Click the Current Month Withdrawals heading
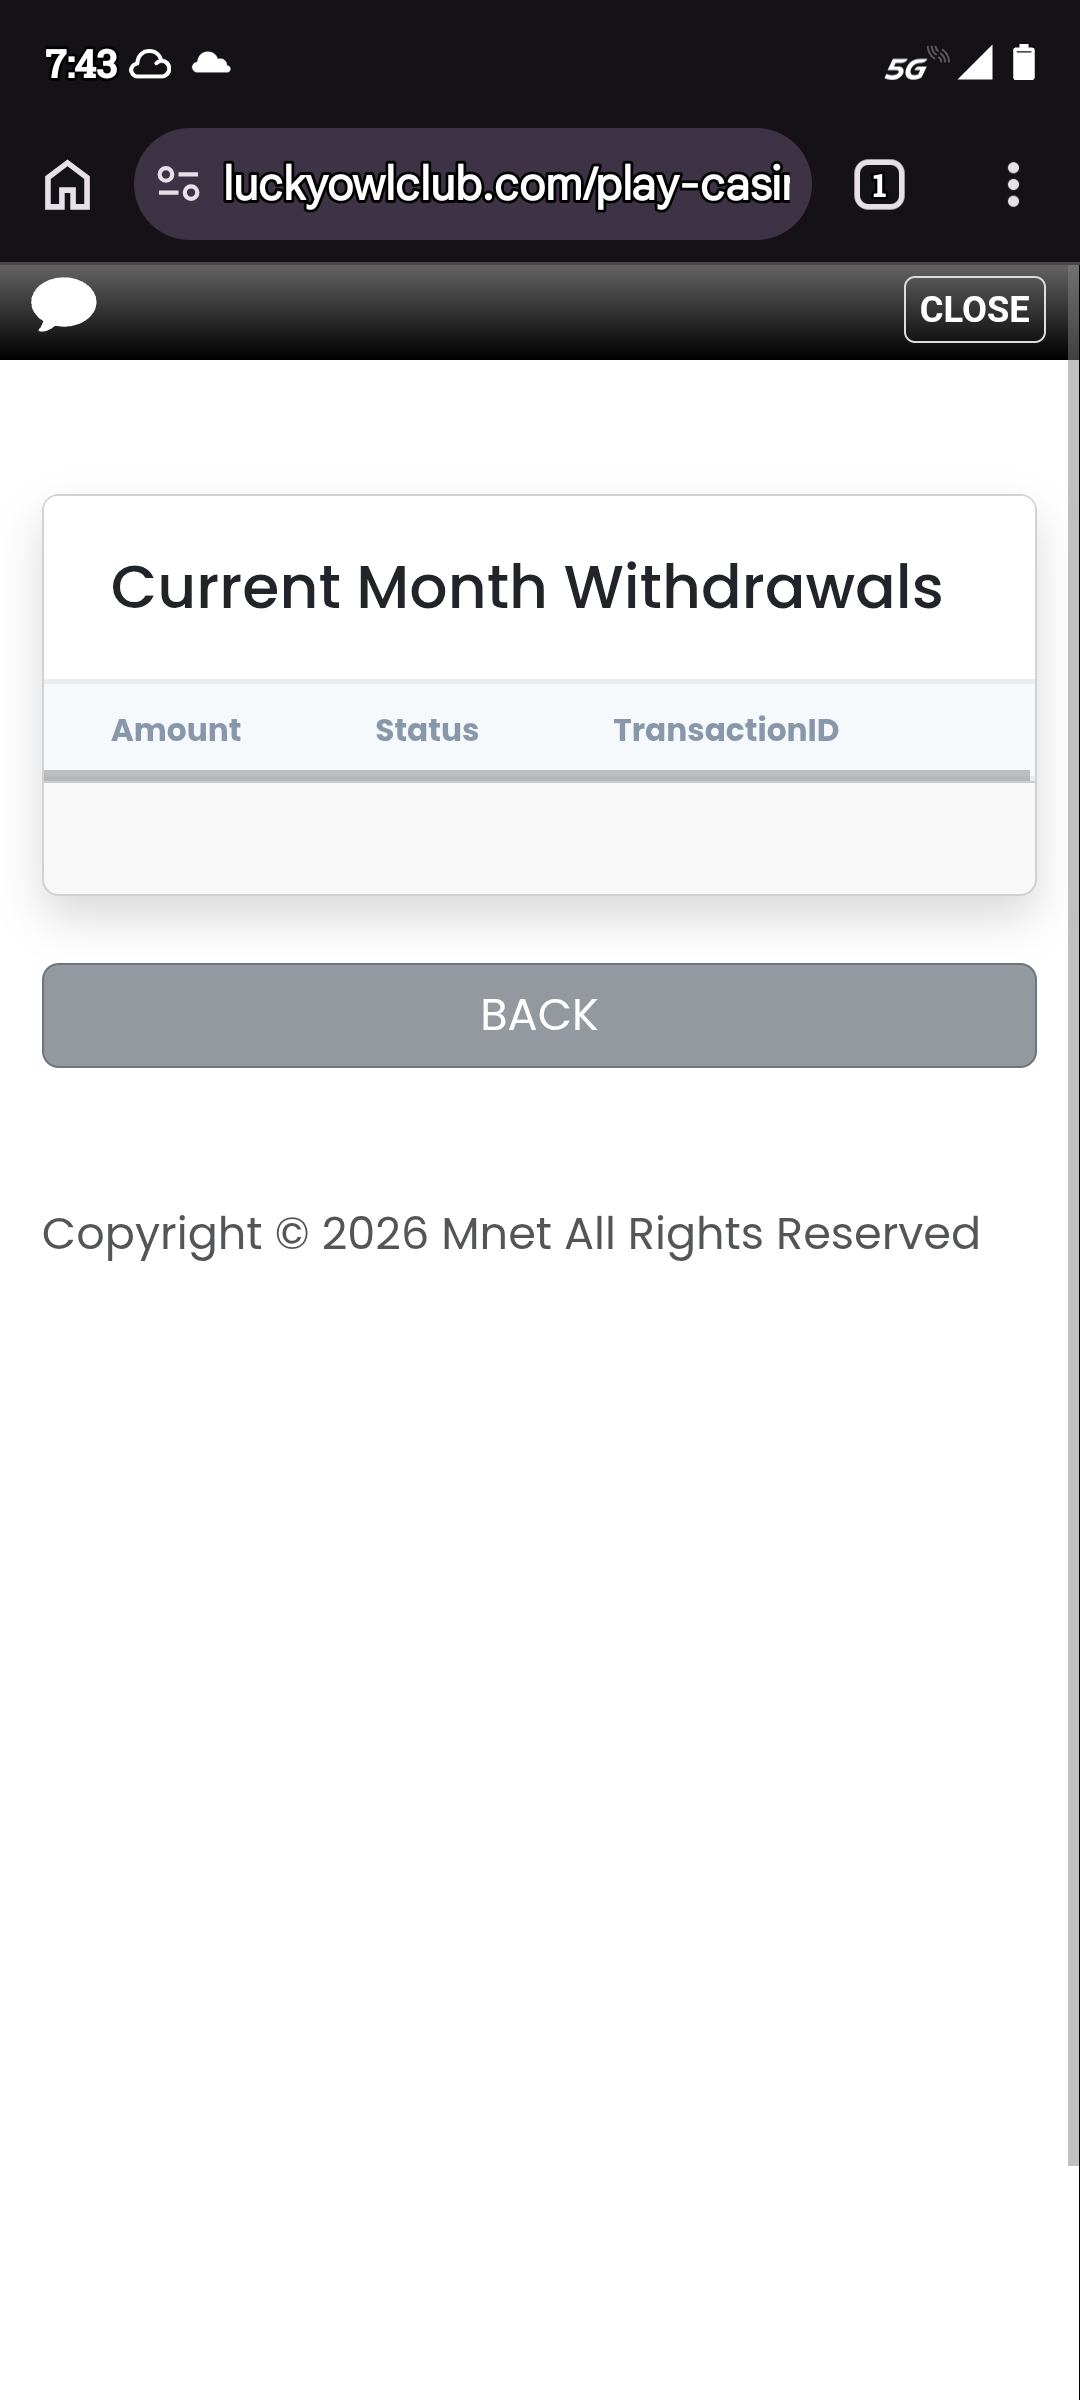Viewport: 1080px width, 2400px height. [527, 587]
